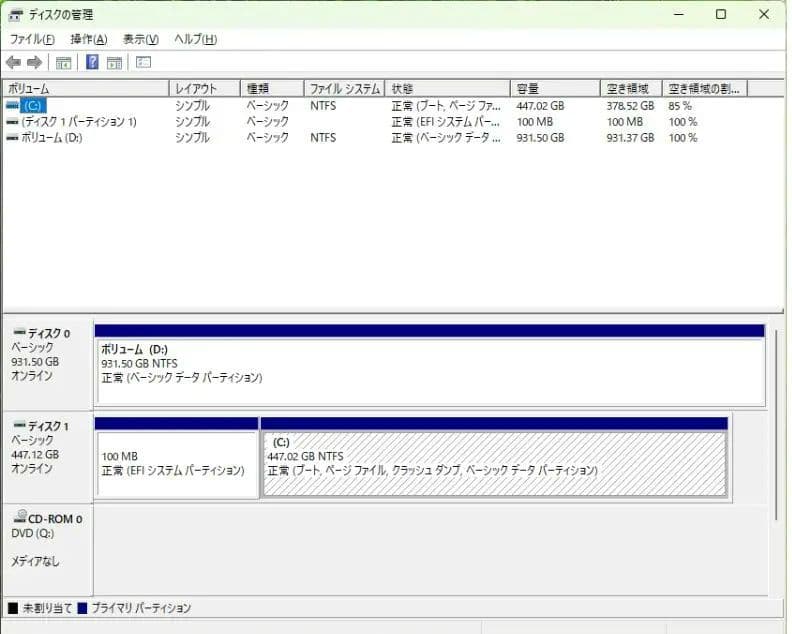
Task: Open the 表示(V) menu
Action: point(141,39)
